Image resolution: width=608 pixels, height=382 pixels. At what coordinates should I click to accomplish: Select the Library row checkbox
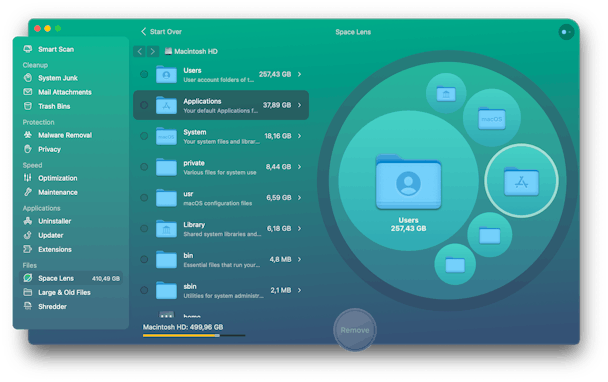tap(144, 228)
